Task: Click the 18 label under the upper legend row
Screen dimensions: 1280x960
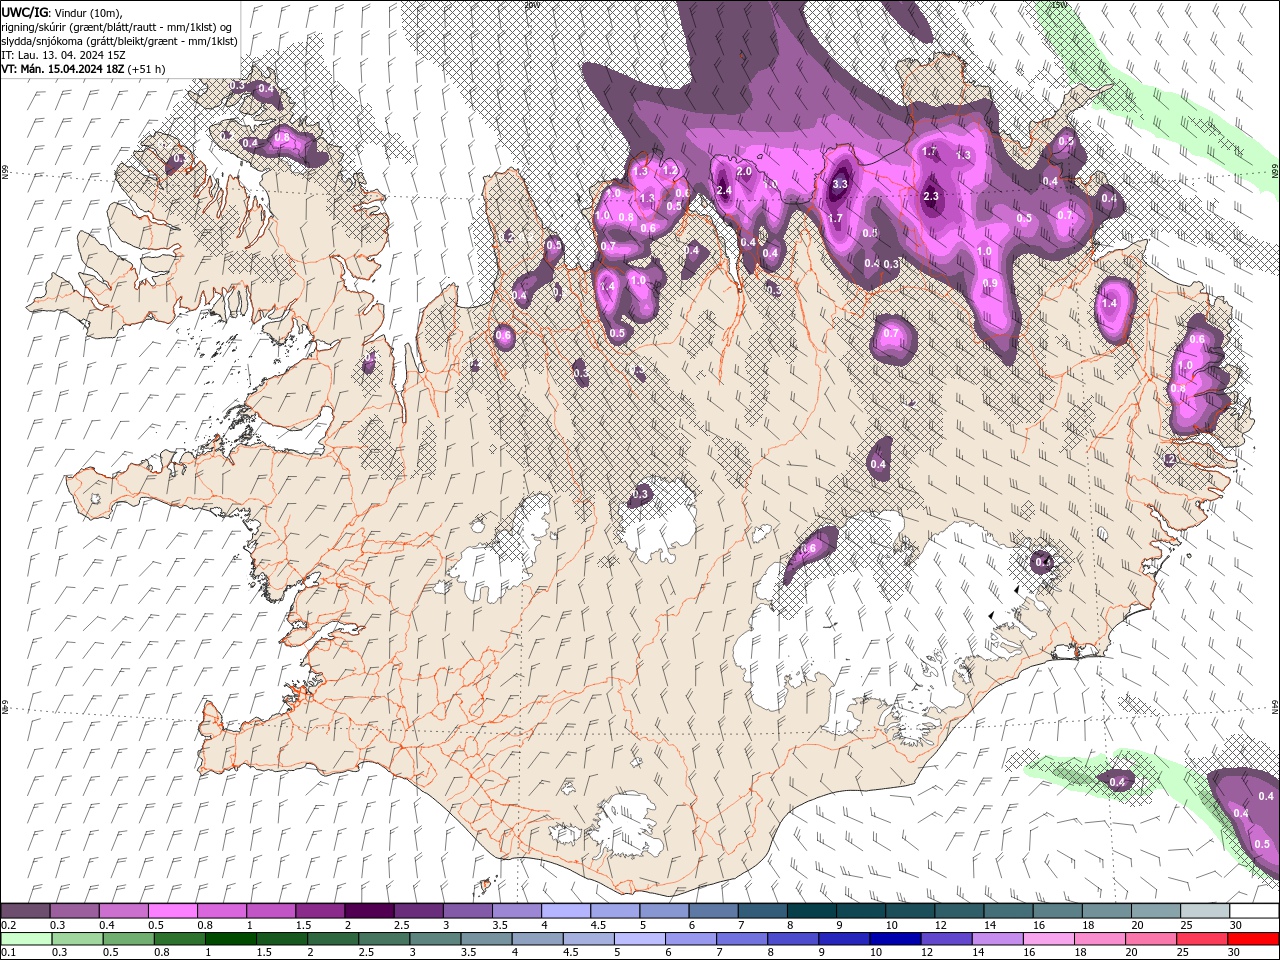Action: pos(1088,925)
